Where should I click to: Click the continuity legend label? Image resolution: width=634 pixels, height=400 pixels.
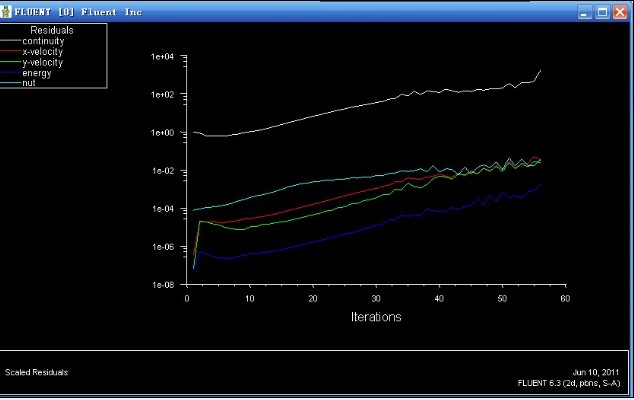tap(42, 41)
